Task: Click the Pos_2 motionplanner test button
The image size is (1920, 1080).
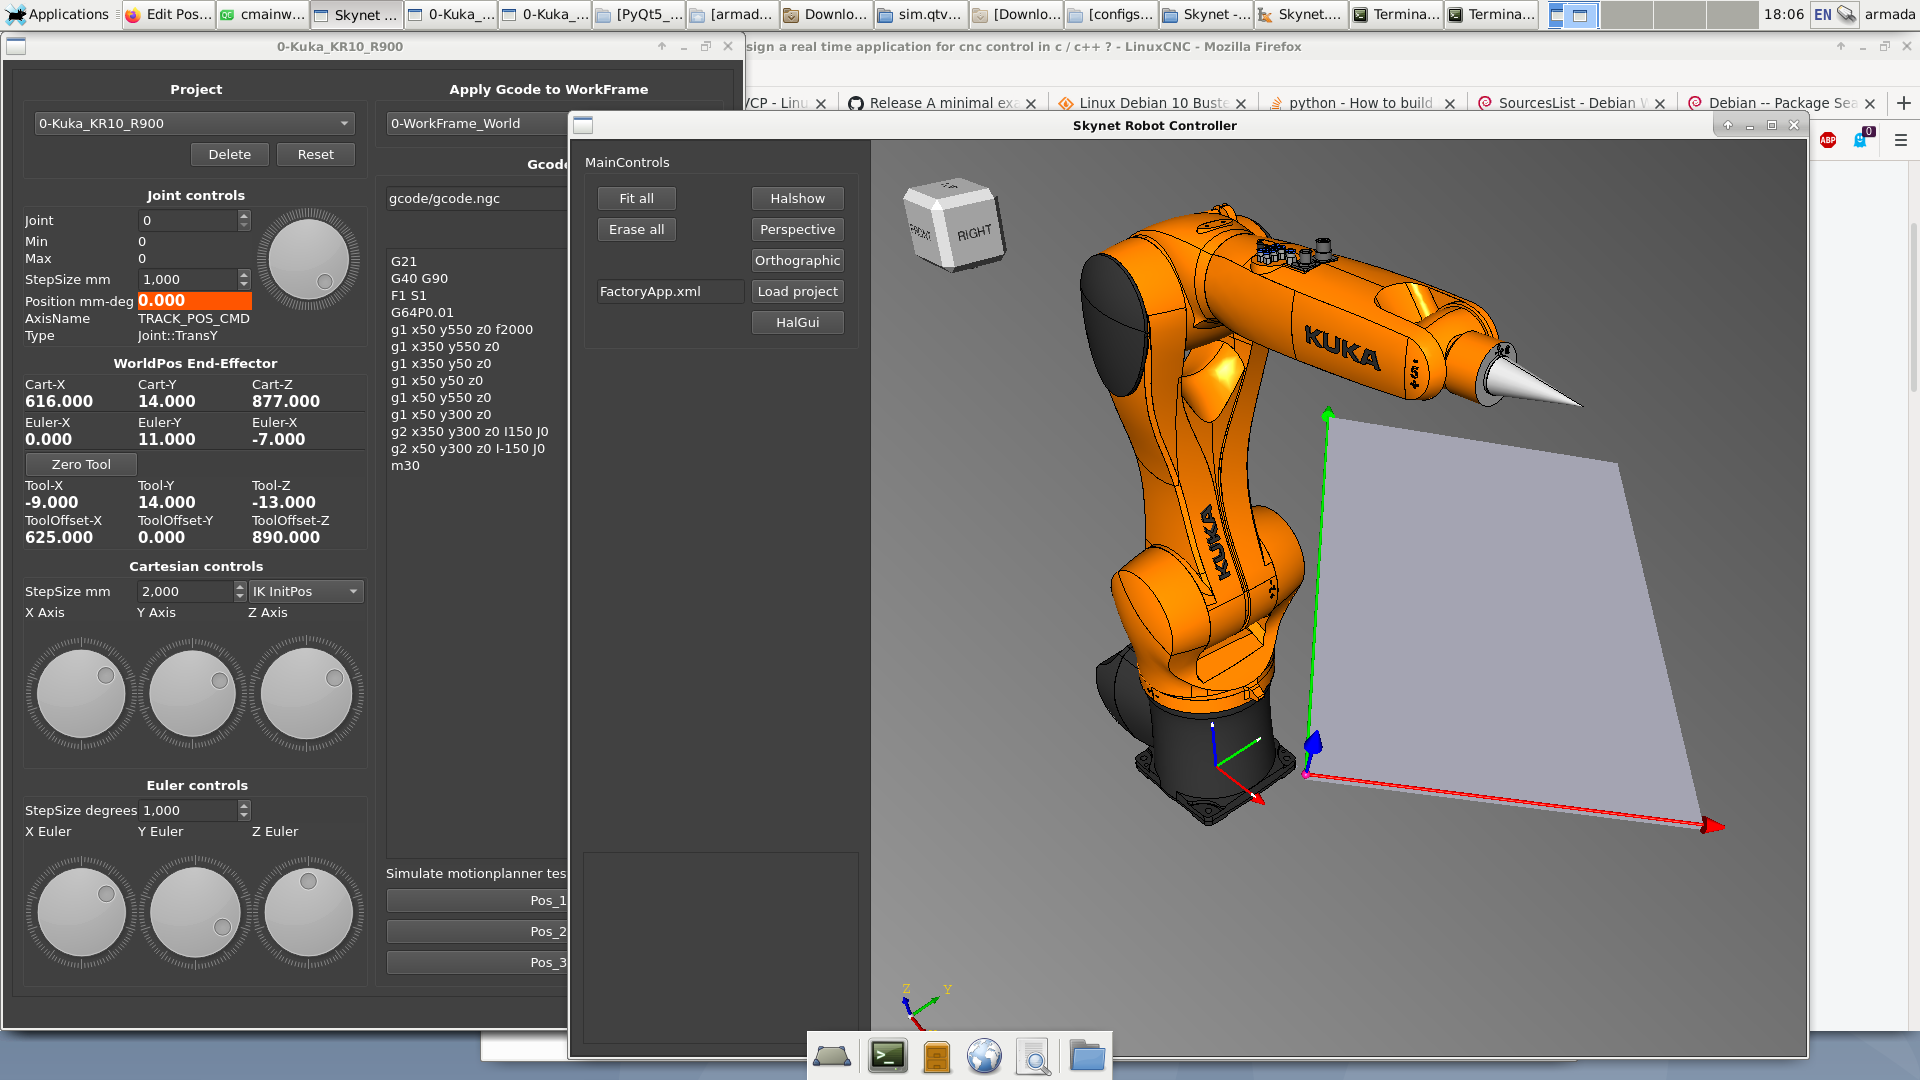Action: click(x=477, y=931)
